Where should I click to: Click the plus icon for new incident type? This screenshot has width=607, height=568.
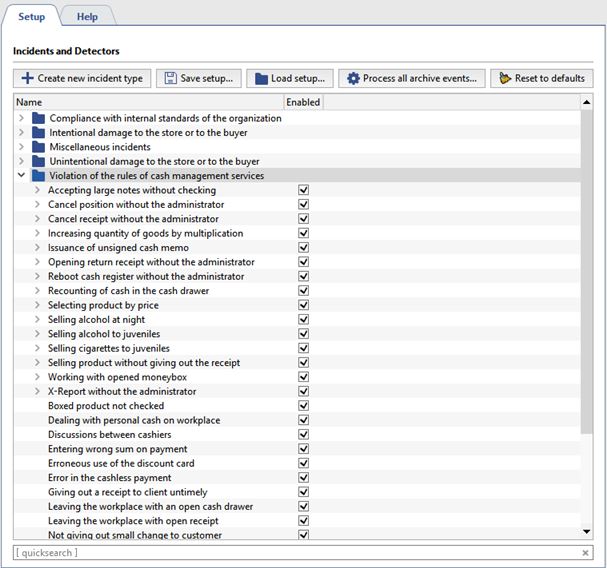(x=27, y=78)
